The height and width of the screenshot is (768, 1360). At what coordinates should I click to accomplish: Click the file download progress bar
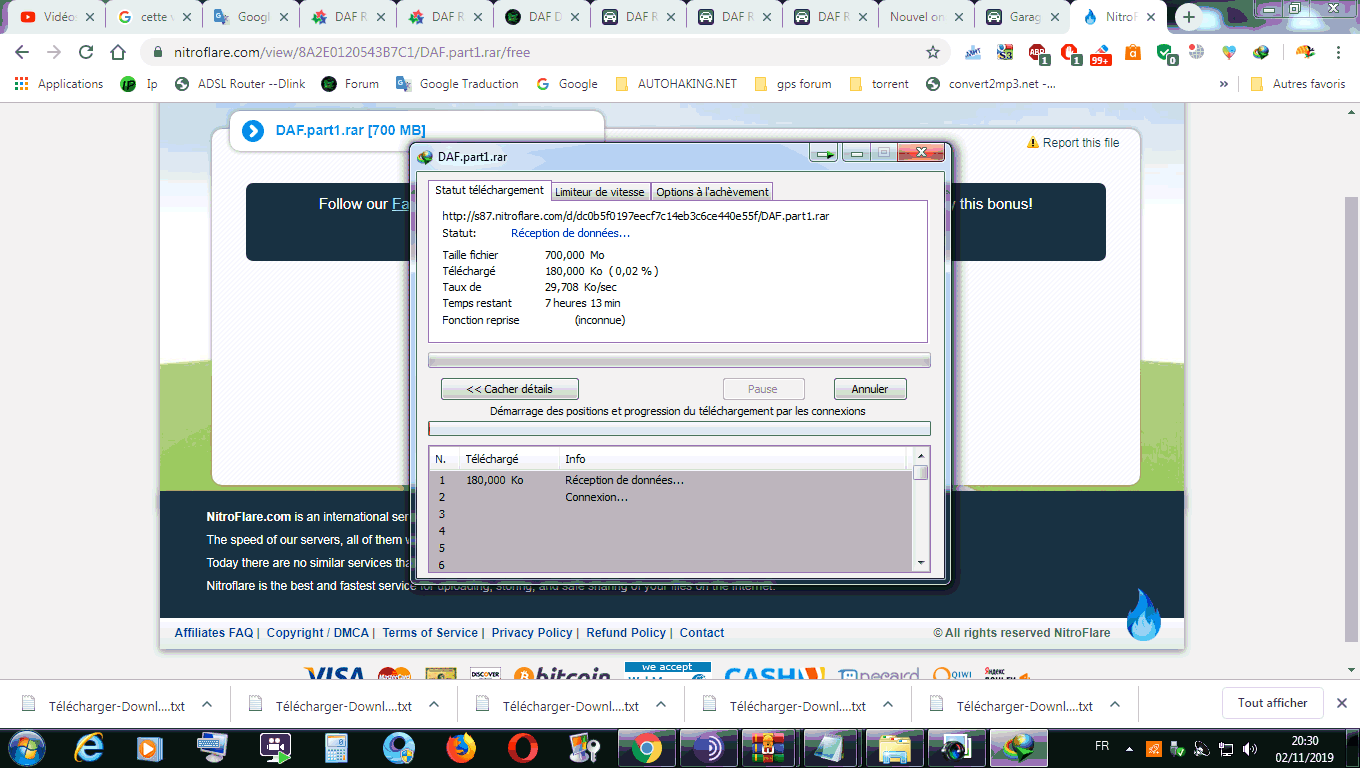click(679, 360)
